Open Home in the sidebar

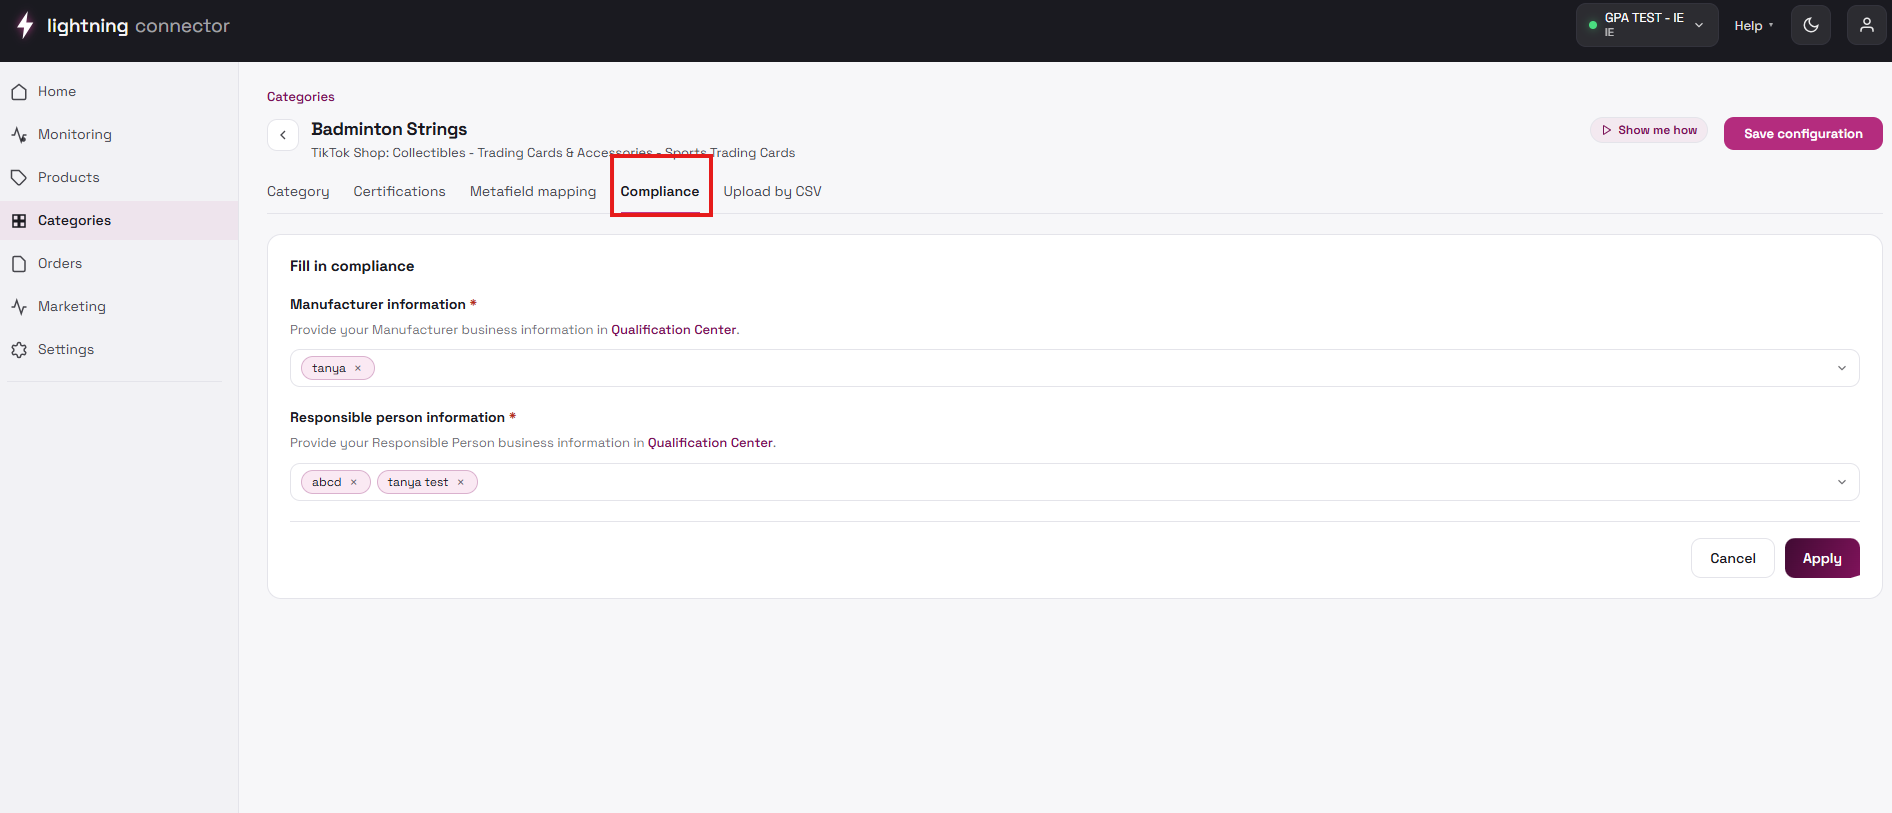(119, 92)
